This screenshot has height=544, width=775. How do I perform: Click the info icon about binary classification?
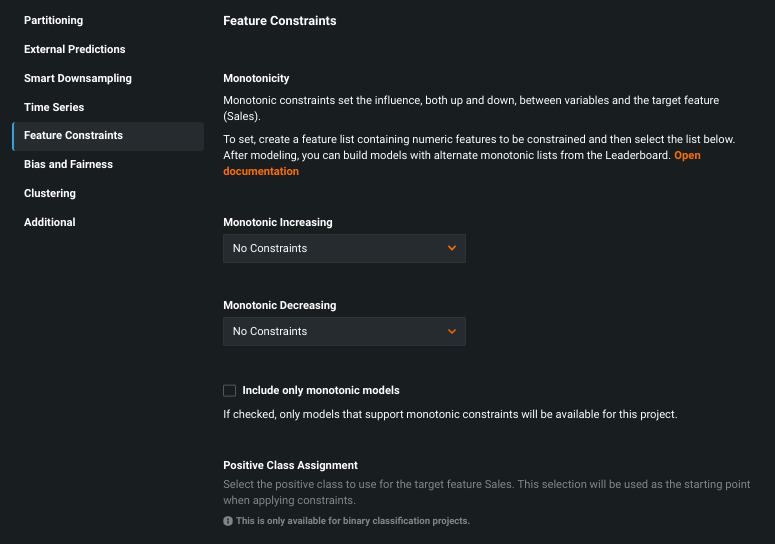pos(227,521)
